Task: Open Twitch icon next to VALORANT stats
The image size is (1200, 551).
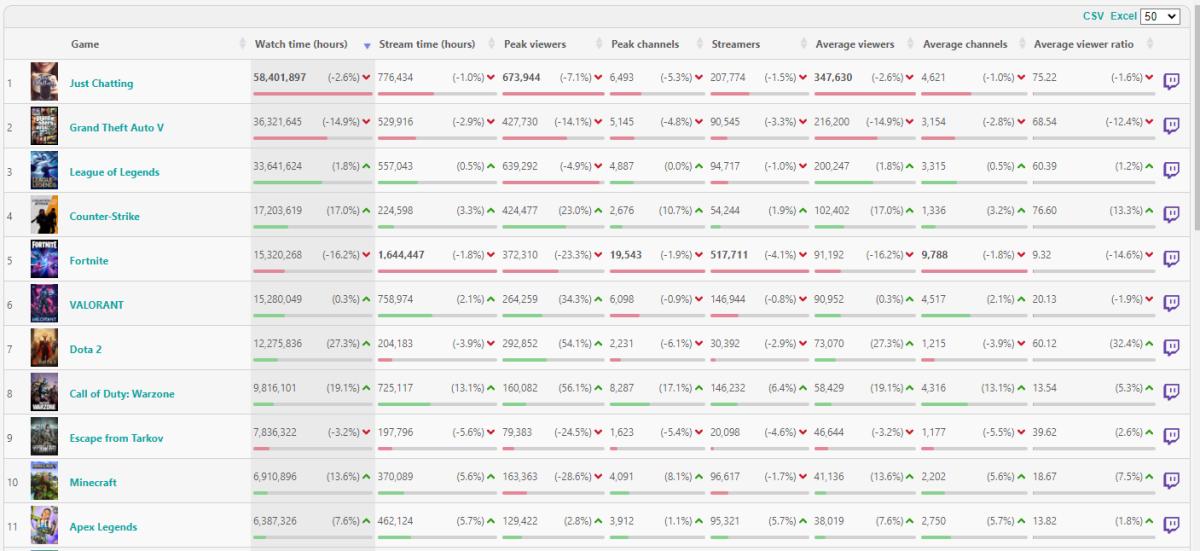Action: [1172, 303]
